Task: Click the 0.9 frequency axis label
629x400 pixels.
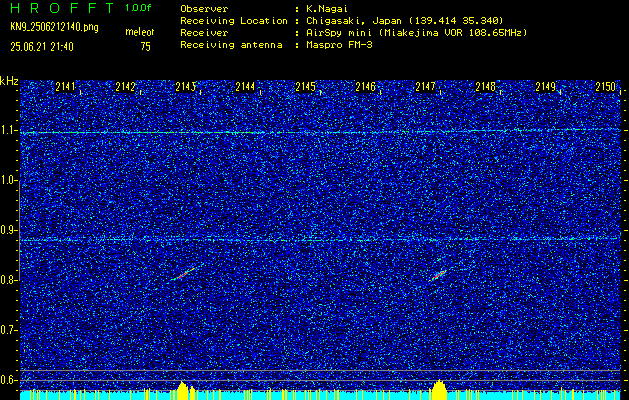Action: click(x=8, y=230)
